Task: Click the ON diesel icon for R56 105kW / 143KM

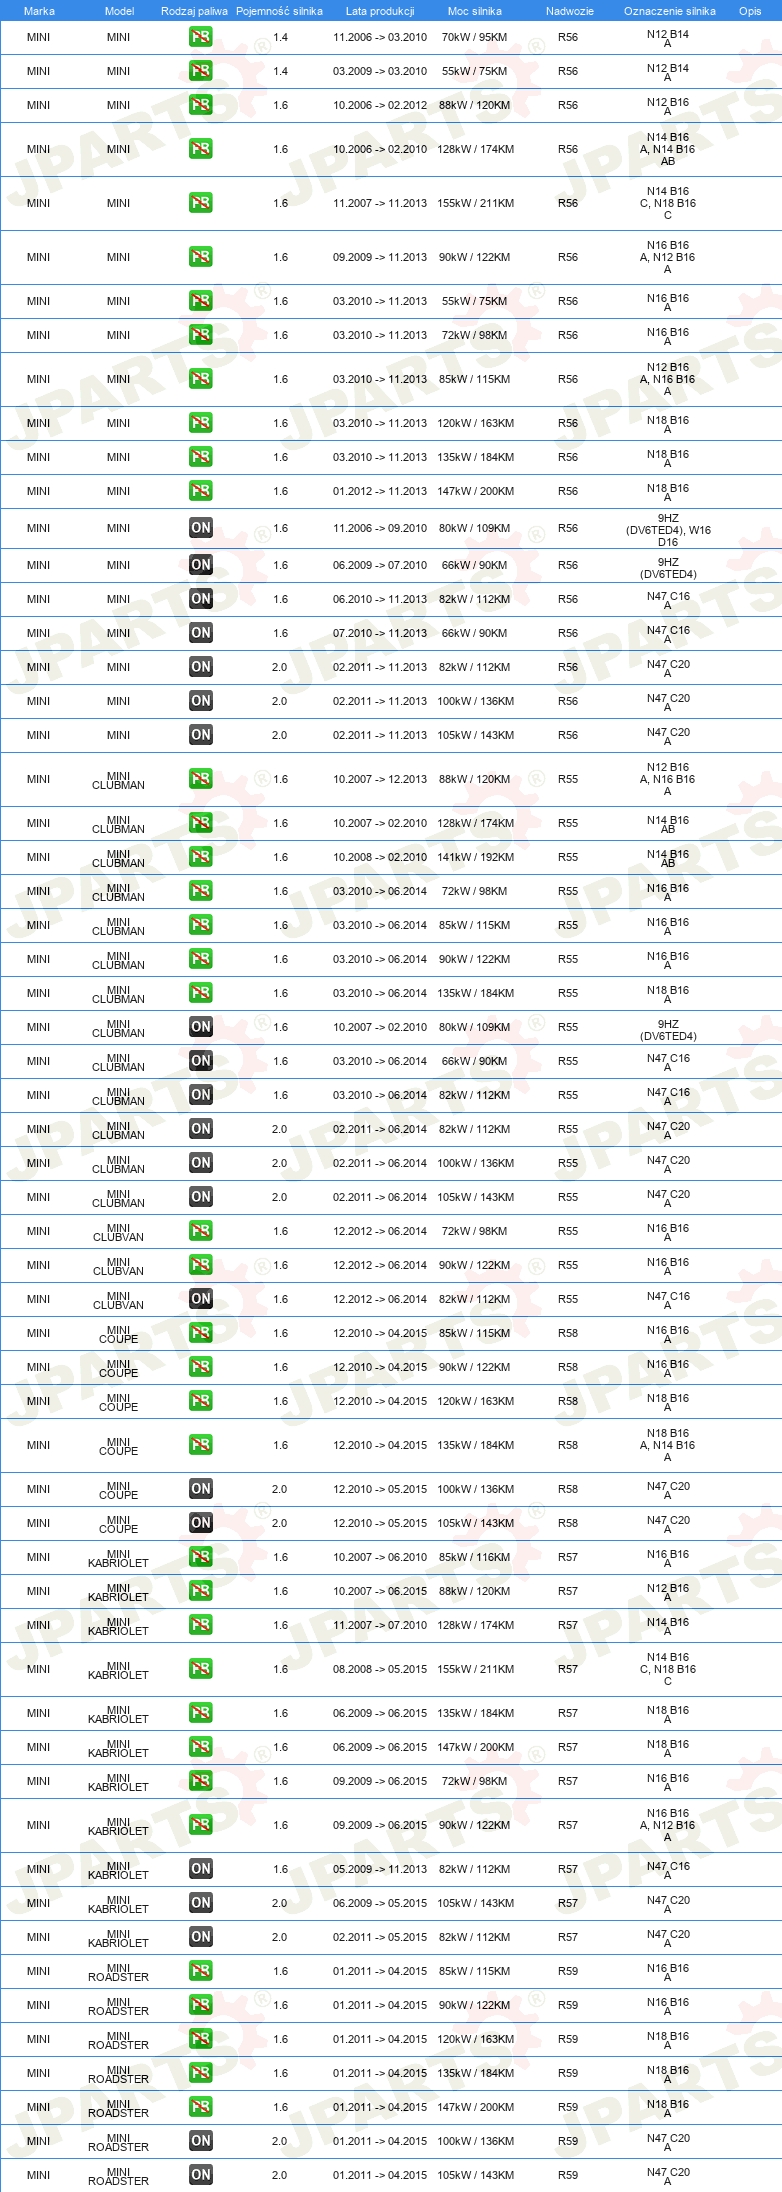Action: (201, 735)
